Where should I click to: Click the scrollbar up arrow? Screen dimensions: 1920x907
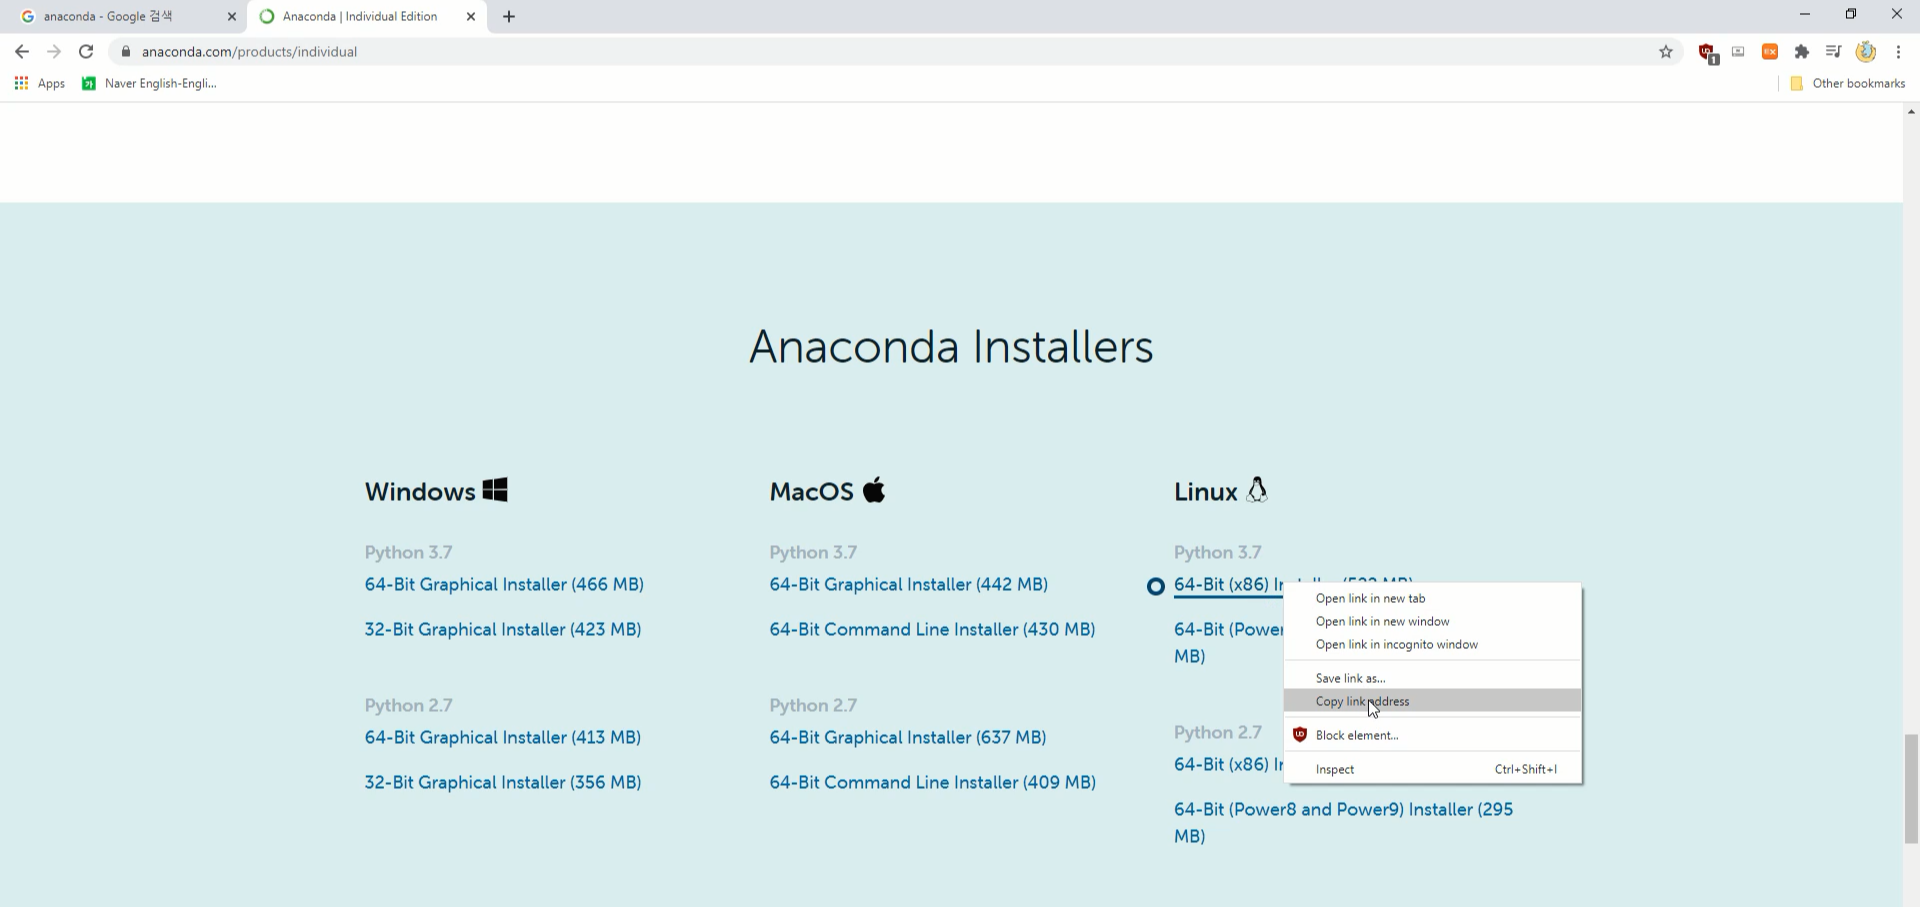pos(1911,111)
